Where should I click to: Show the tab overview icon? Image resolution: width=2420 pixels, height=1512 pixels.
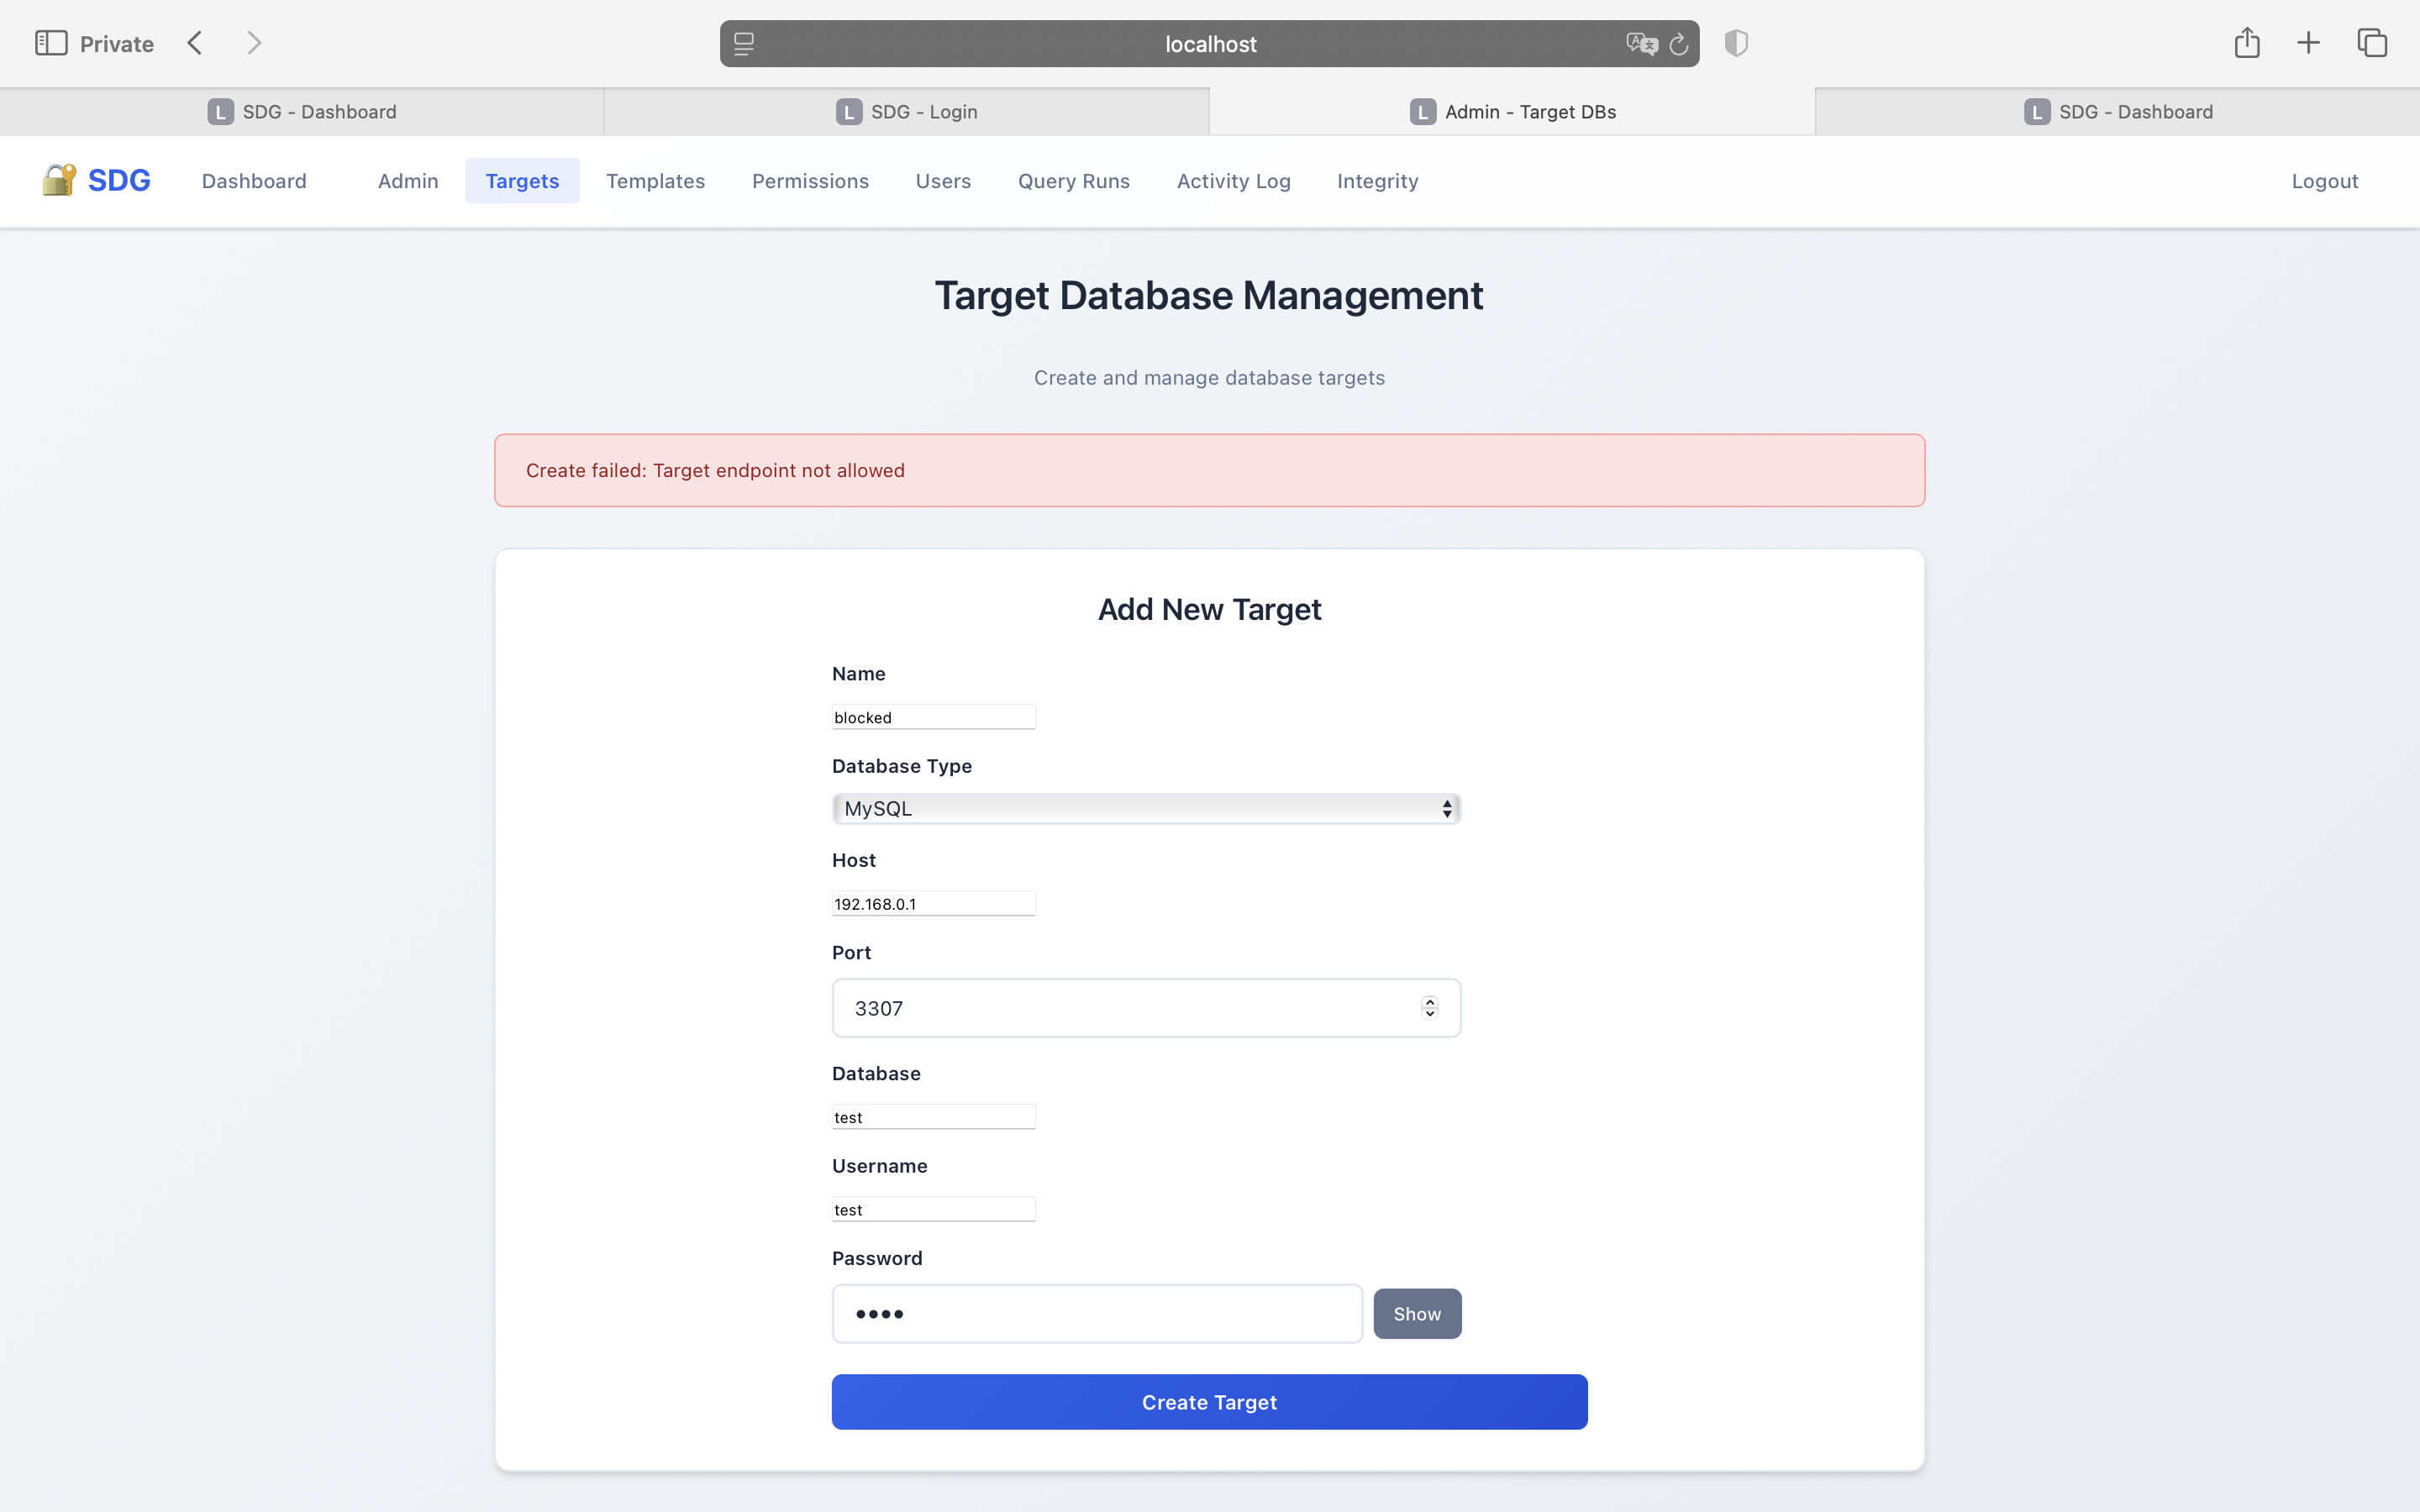(x=2372, y=43)
